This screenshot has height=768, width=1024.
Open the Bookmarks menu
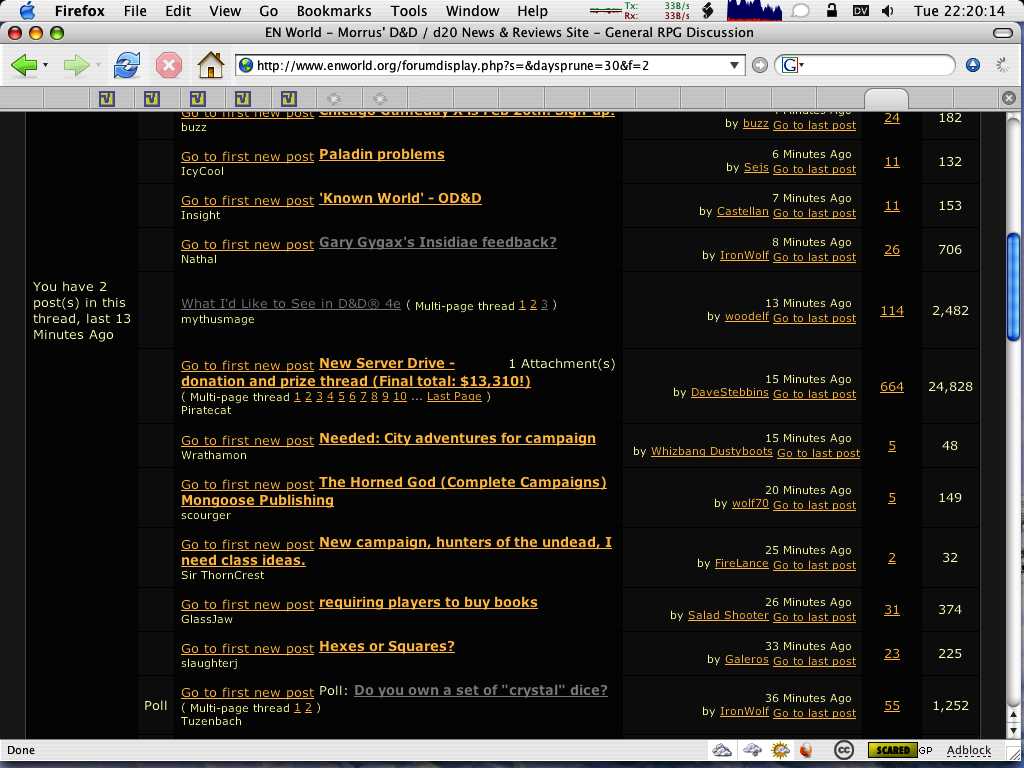[x=334, y=10]
